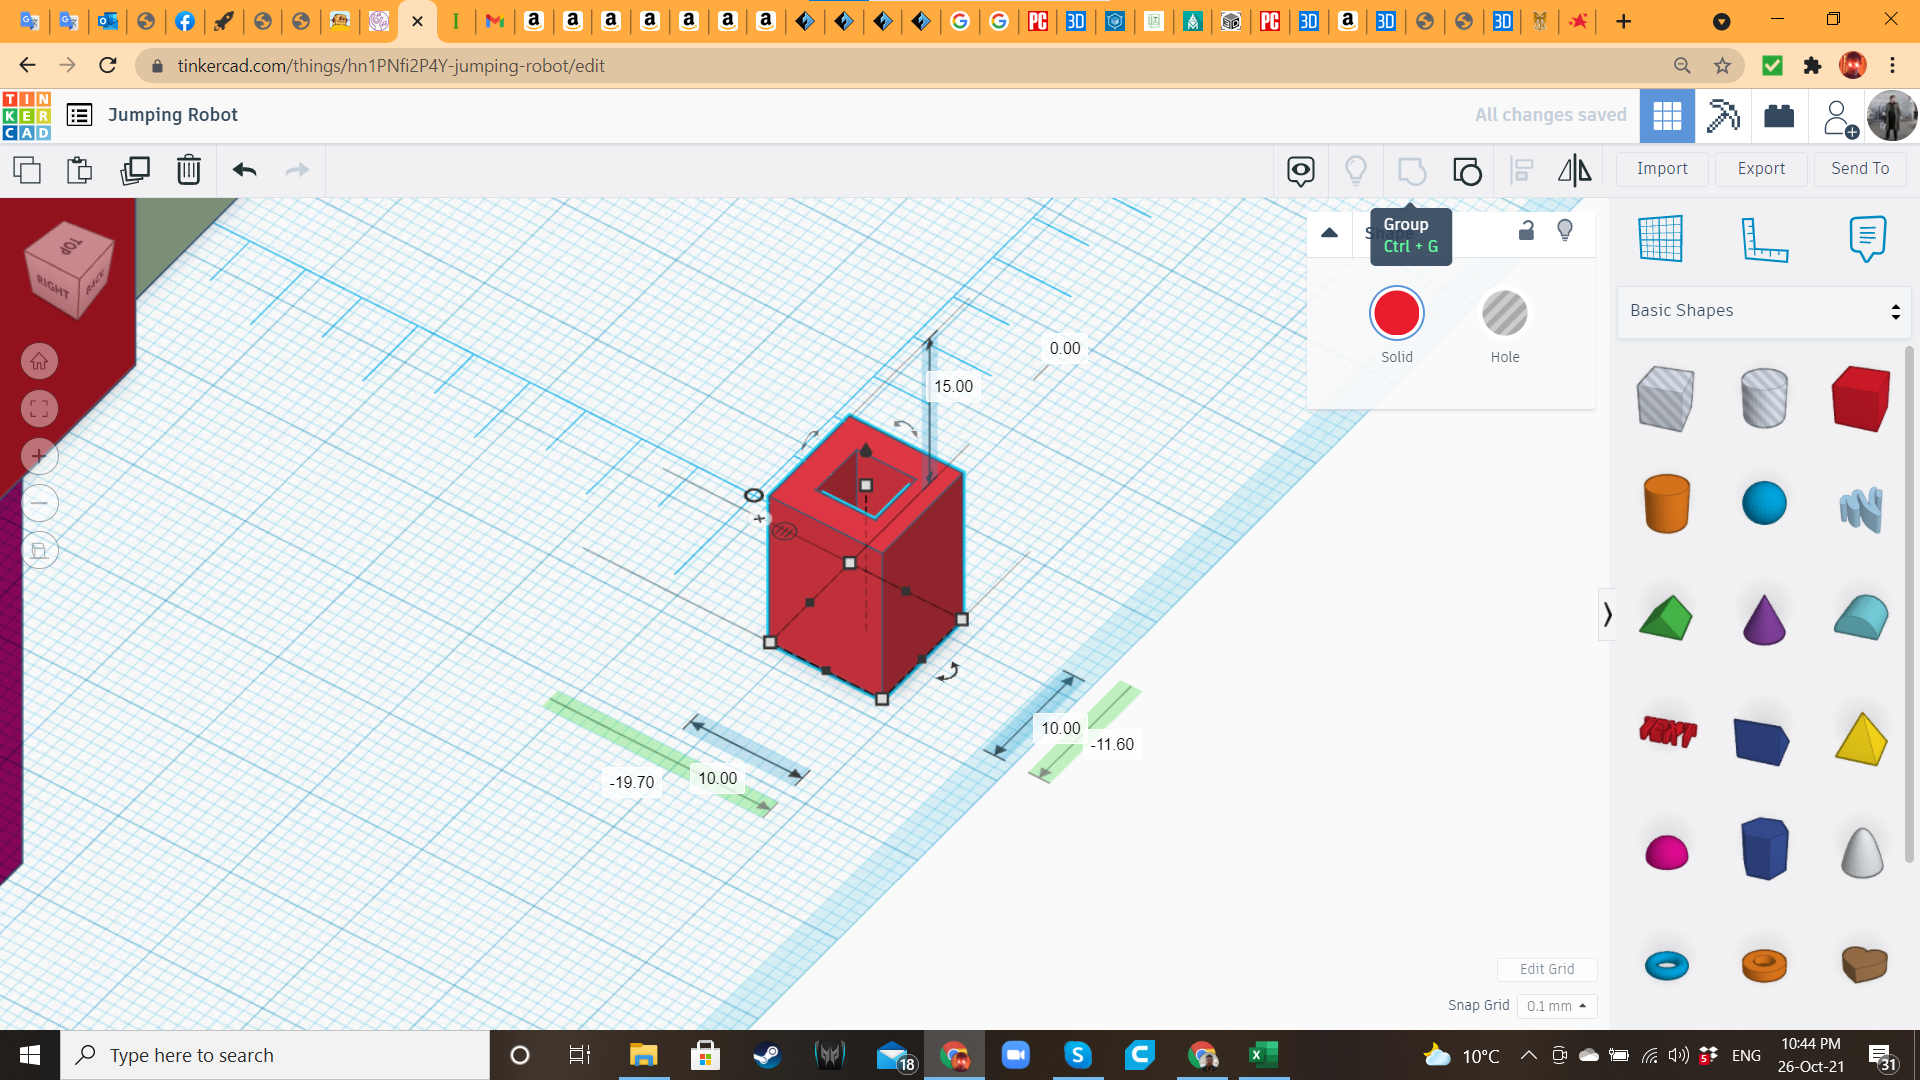Click the Export button
Viewport: 1920px width, 1080px height.
1760,169
